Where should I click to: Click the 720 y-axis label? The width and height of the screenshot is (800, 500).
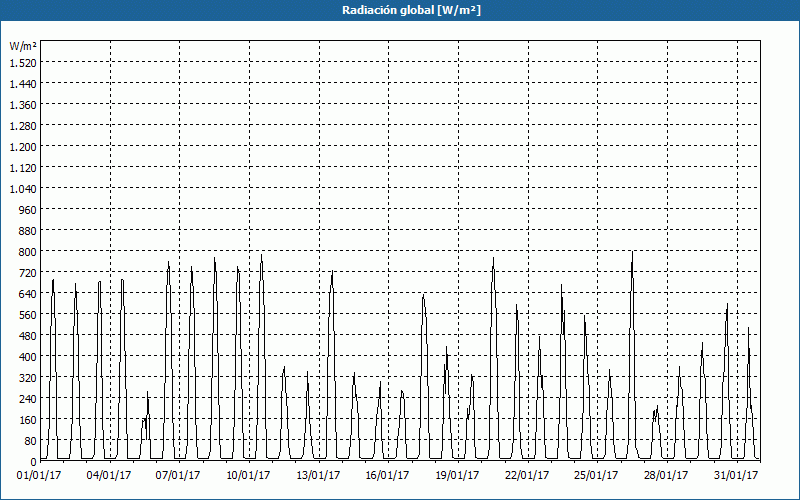click(29, 273)
